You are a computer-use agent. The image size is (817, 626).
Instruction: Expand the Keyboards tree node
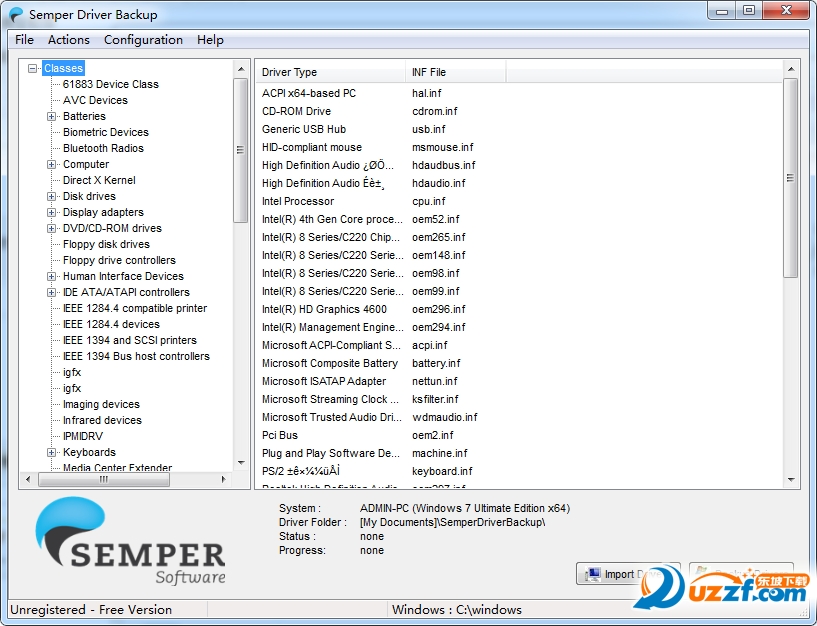pyautogui.click(x=51, y=452)
